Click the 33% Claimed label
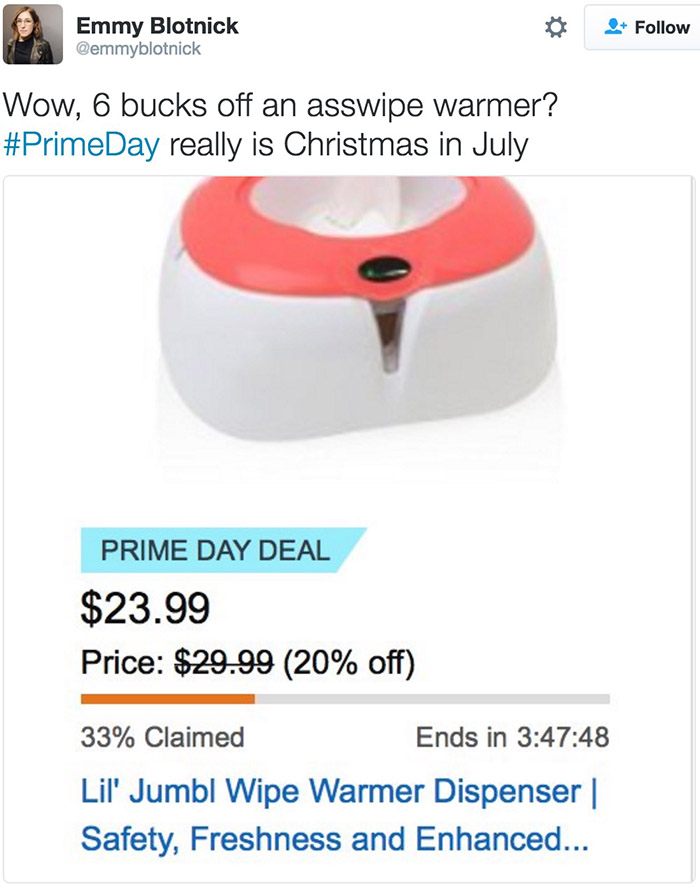700x889 pixels. 162,738
